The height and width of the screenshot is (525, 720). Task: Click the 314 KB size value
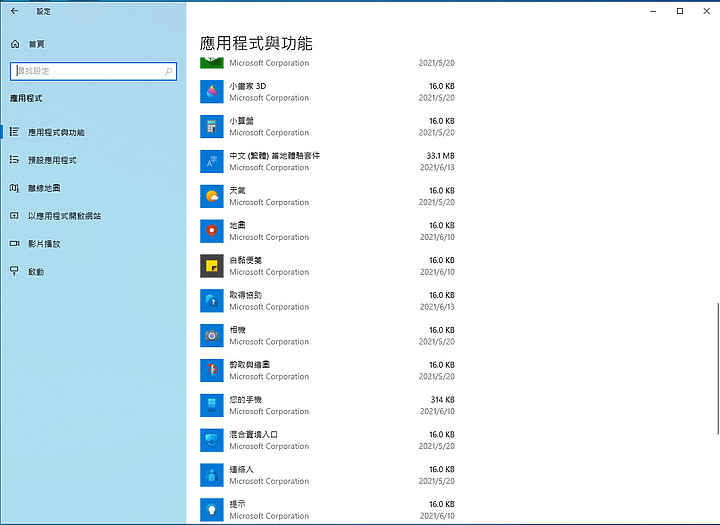[443, 400]
